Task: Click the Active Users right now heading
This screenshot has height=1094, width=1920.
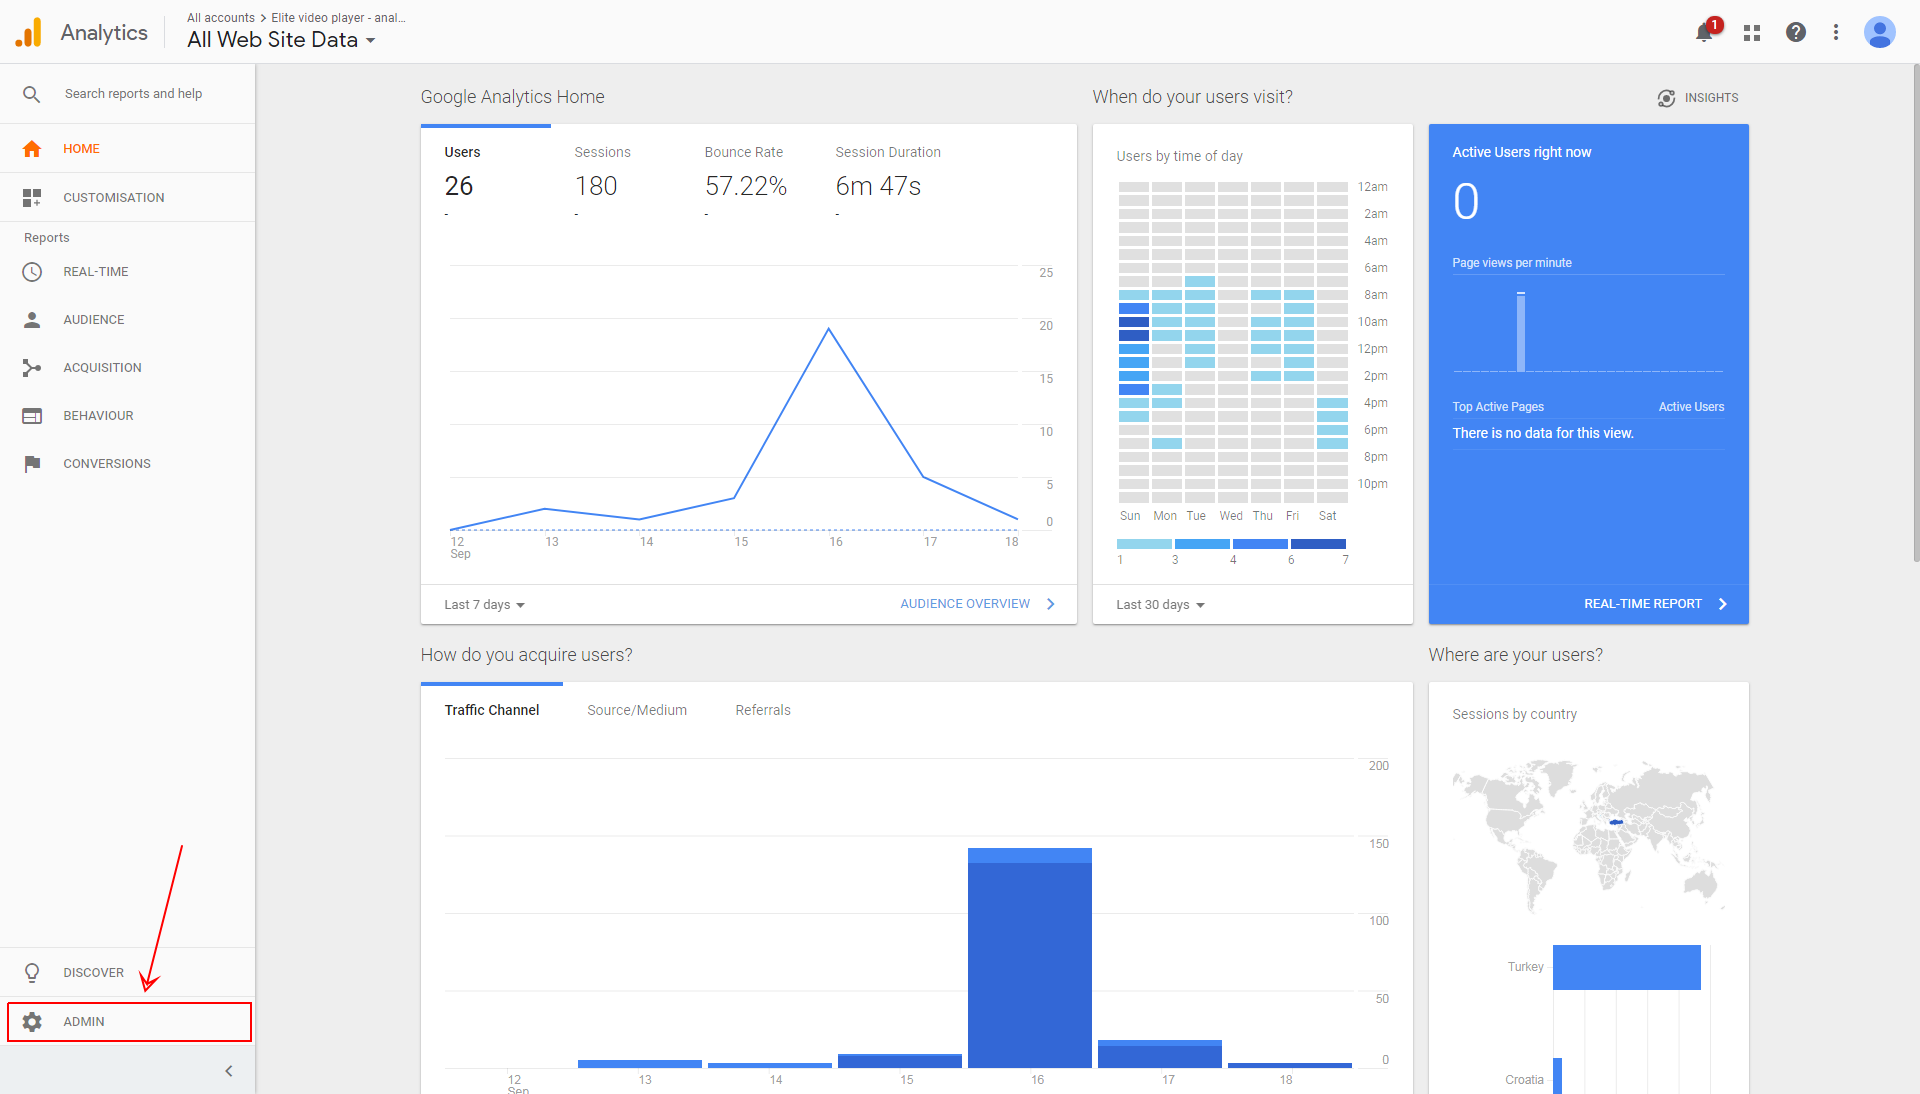Action: [1521, 152]
